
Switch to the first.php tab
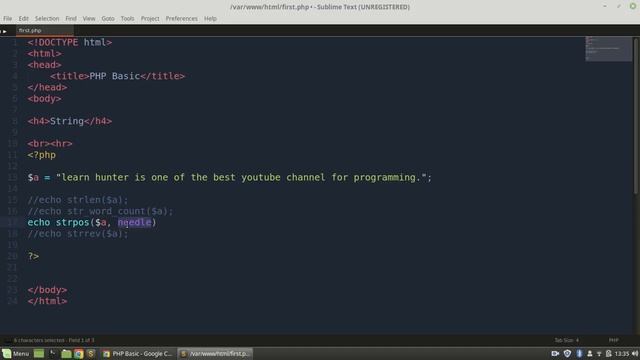[x=44, y=31]
